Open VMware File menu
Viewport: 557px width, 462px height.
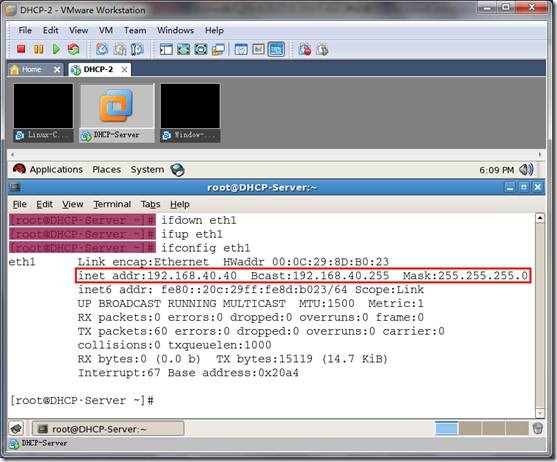click(x=25, y=31)
